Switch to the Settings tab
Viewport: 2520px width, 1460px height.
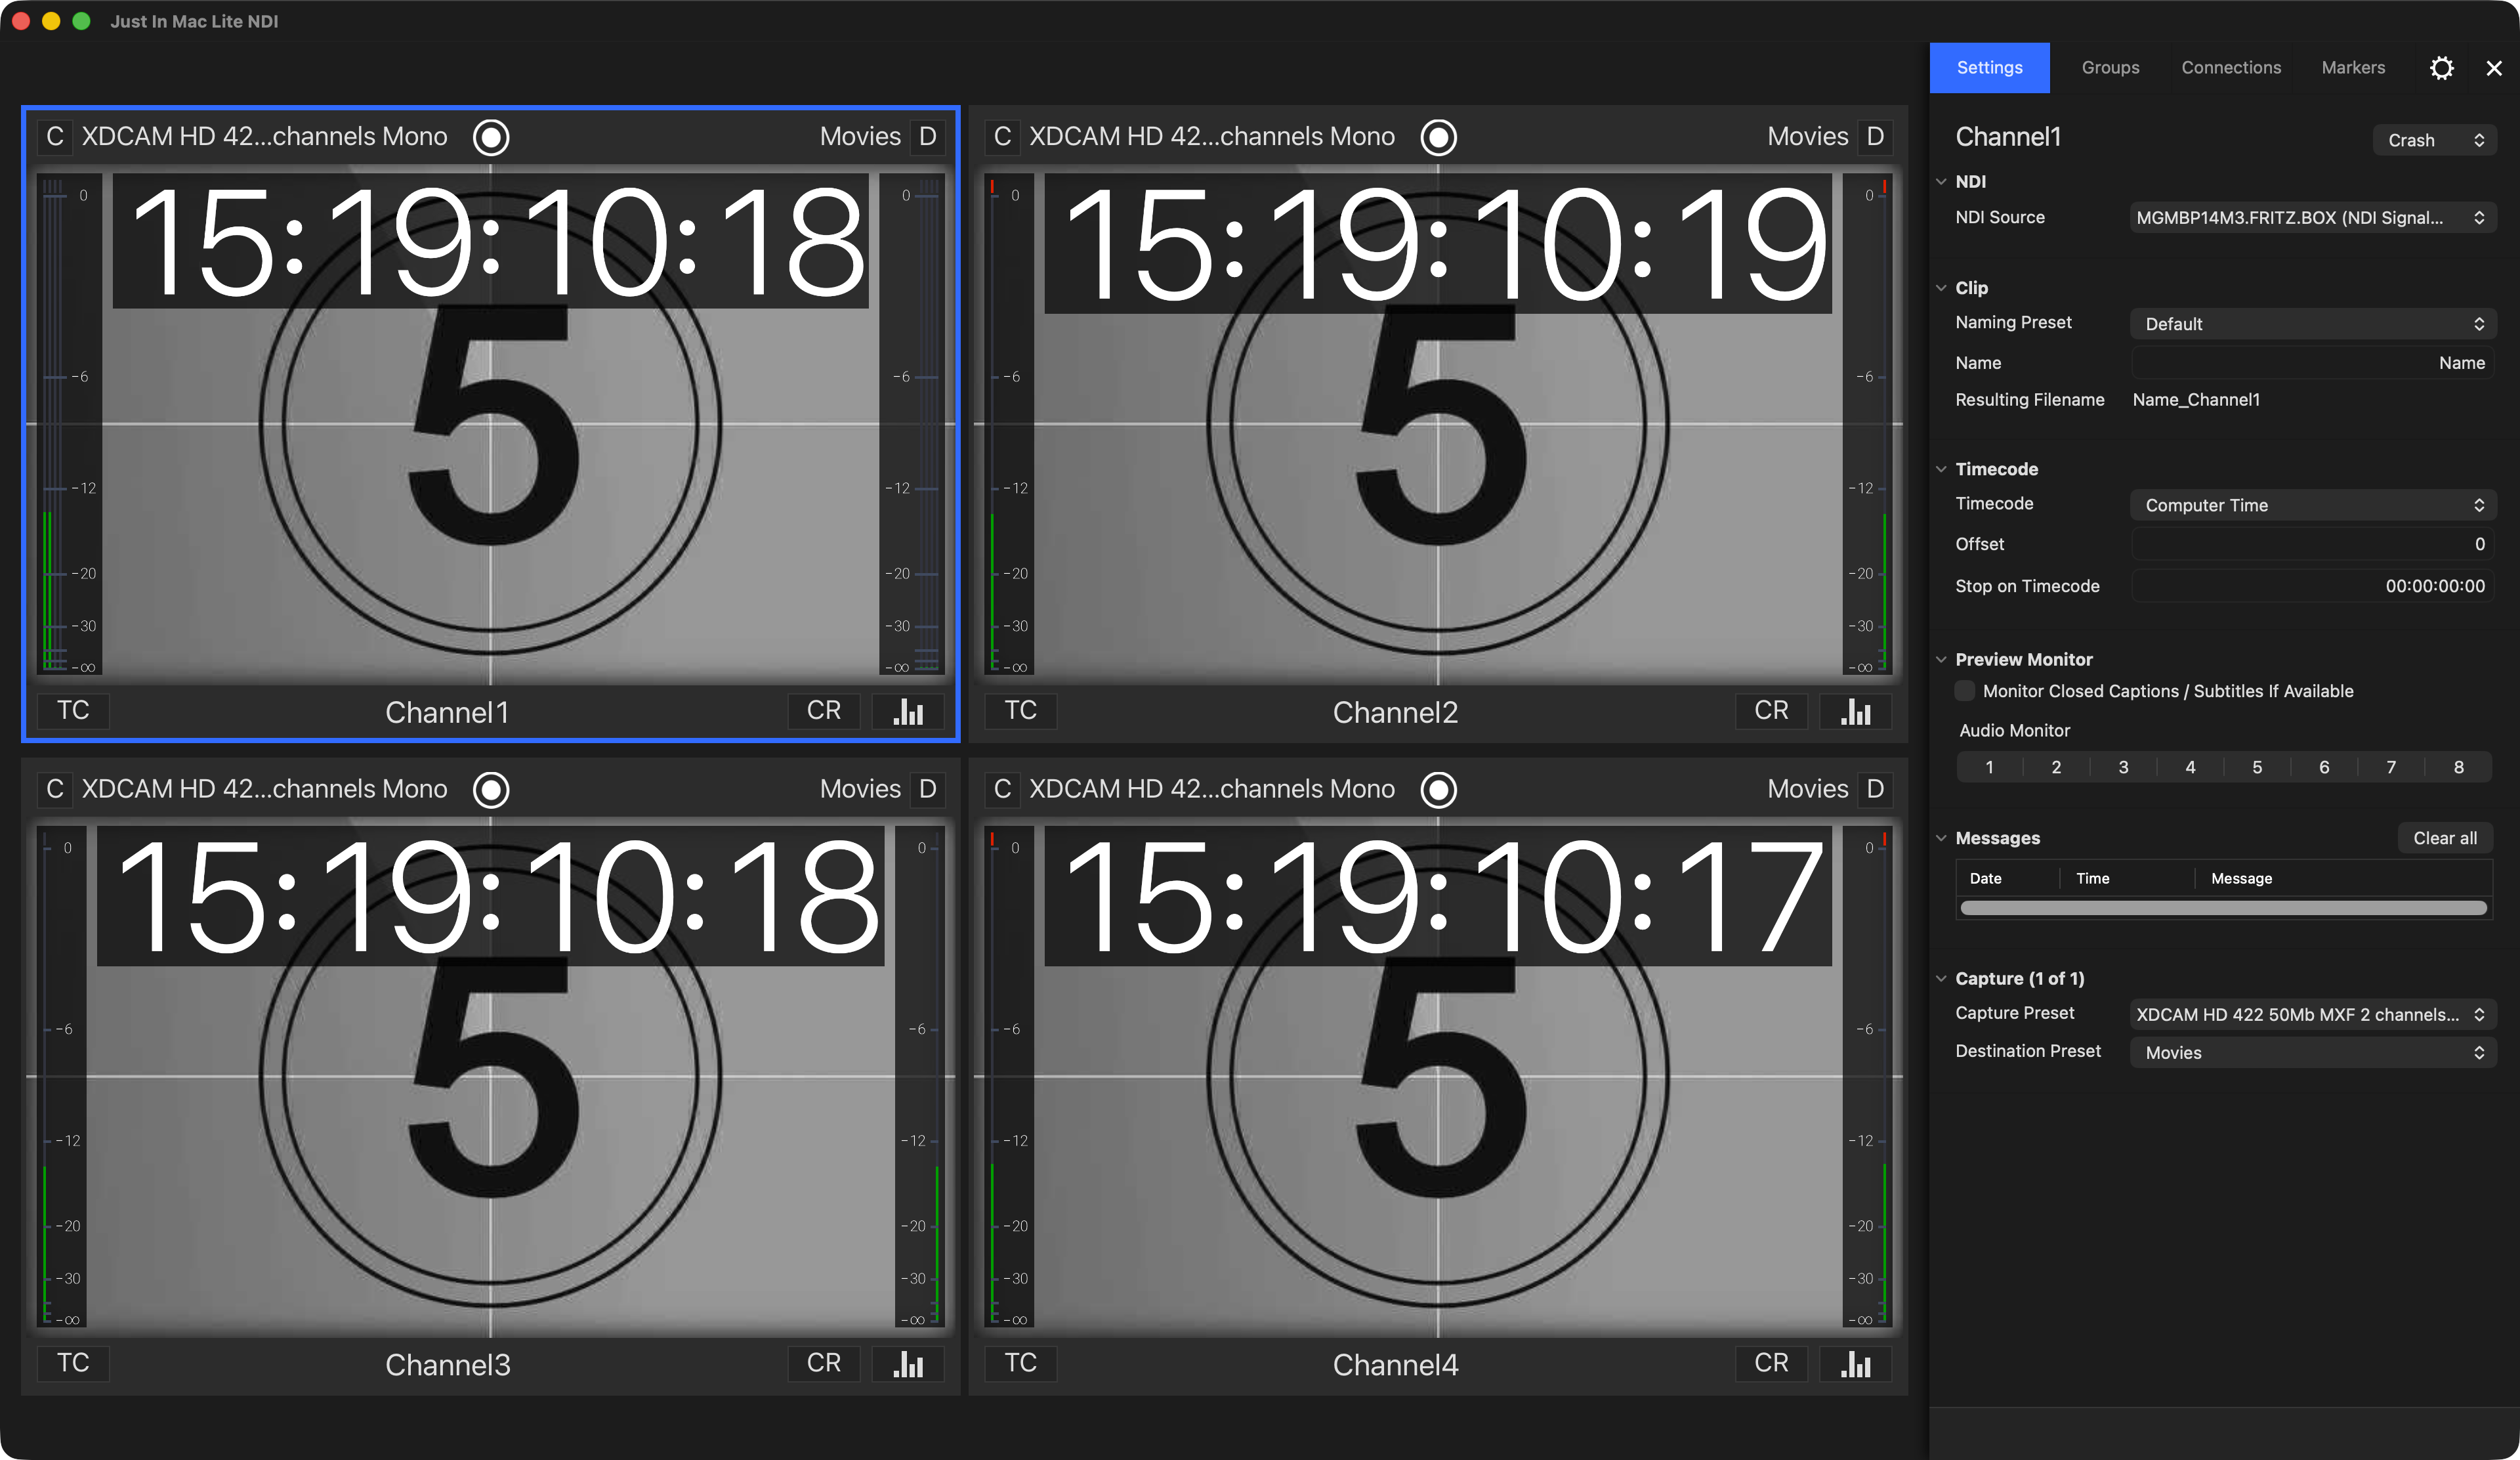1989,68
